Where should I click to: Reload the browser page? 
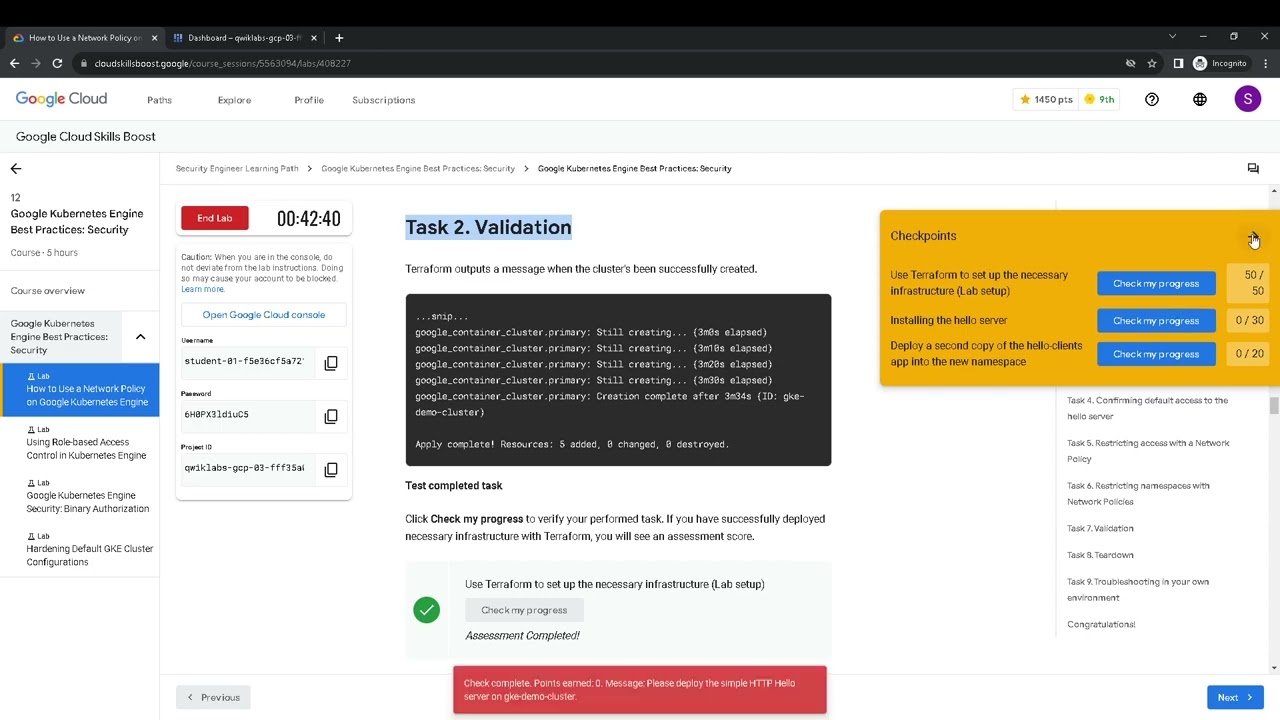(x=57, y=63)
